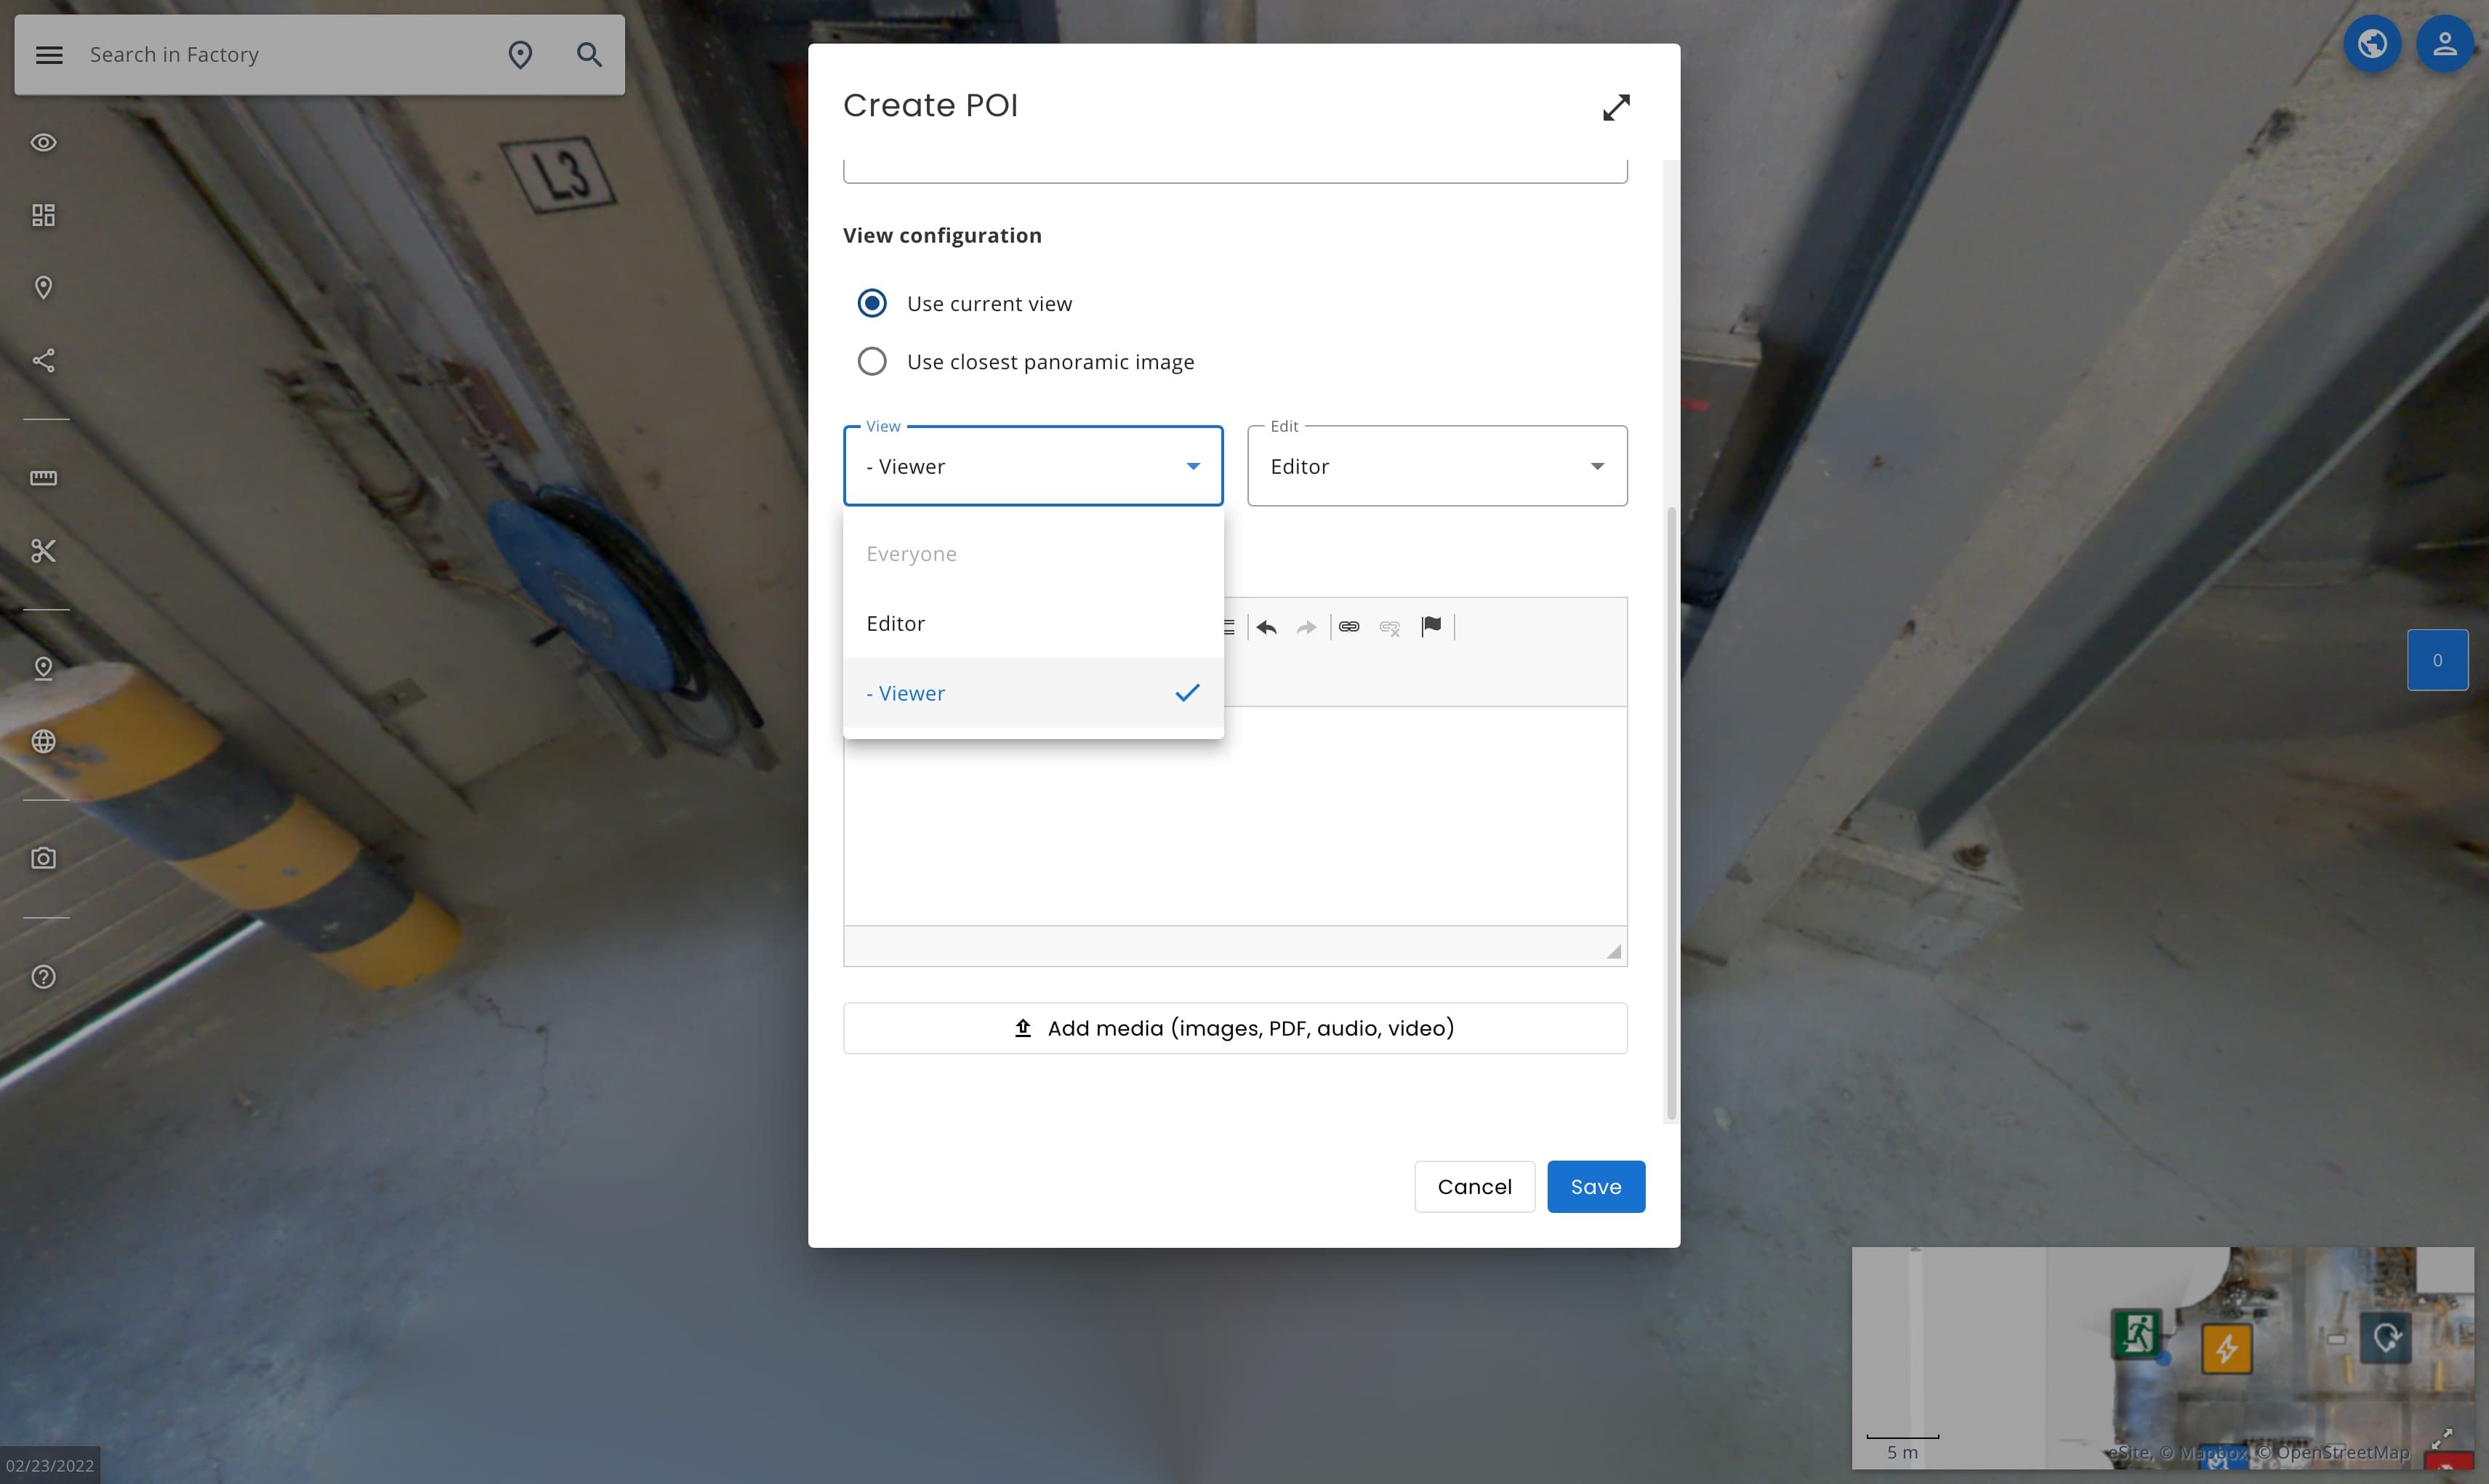Select Editor from the open View dropdown

click(896, 622)
